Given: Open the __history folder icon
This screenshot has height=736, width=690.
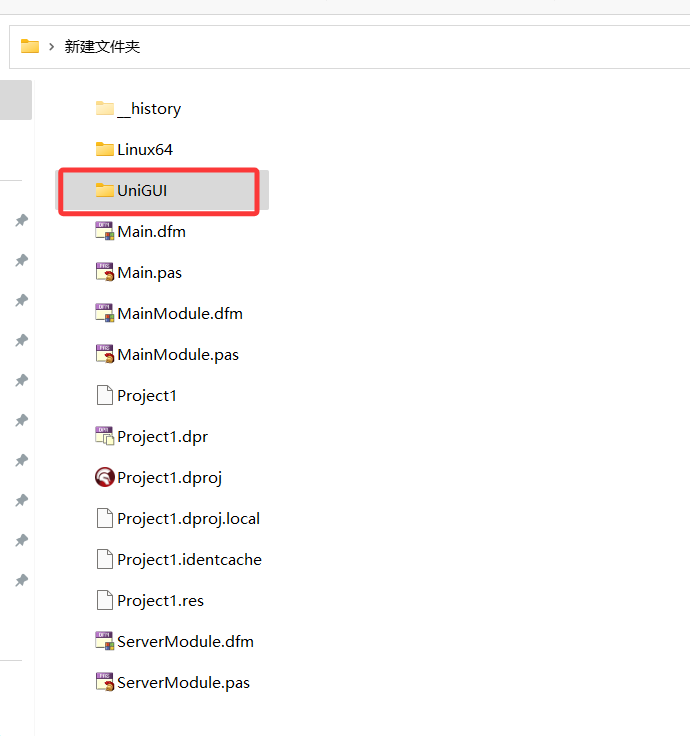Looking at the screenshot, I should 105,108.
